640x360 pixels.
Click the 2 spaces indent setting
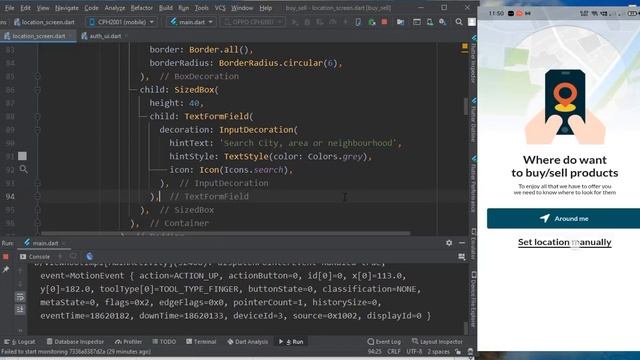[438, 351]
